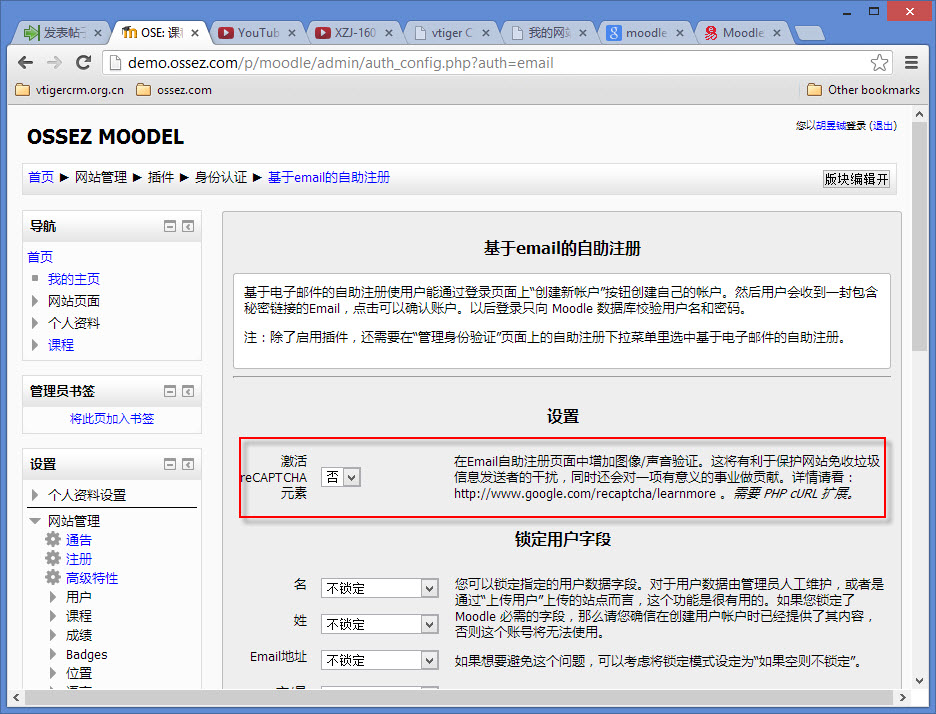Click the vertical scrollbar down arrow
Image resolution: width=936 pixels, height=714 pixels.
tap(919, 681)
